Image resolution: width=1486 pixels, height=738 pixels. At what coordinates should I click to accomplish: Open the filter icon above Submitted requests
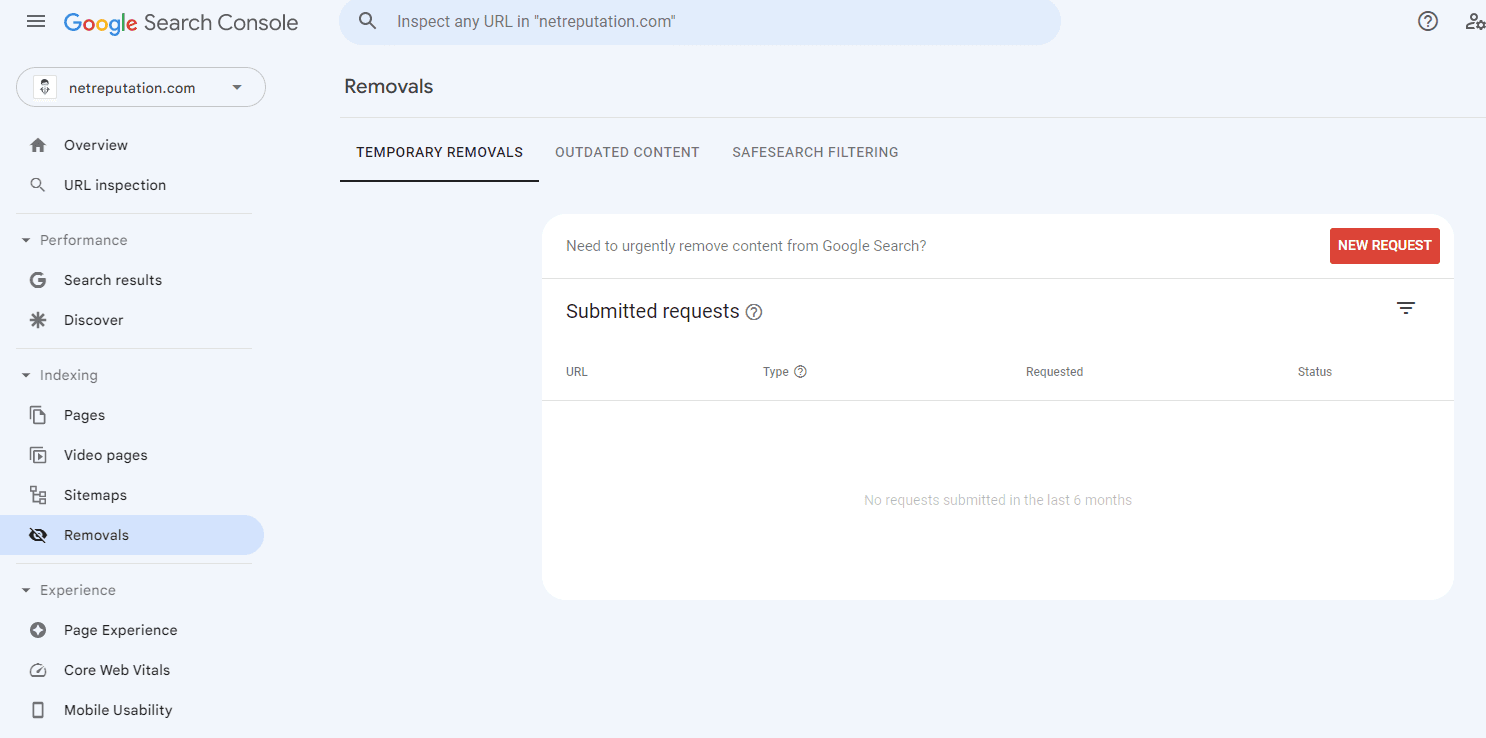(1406, 308)
